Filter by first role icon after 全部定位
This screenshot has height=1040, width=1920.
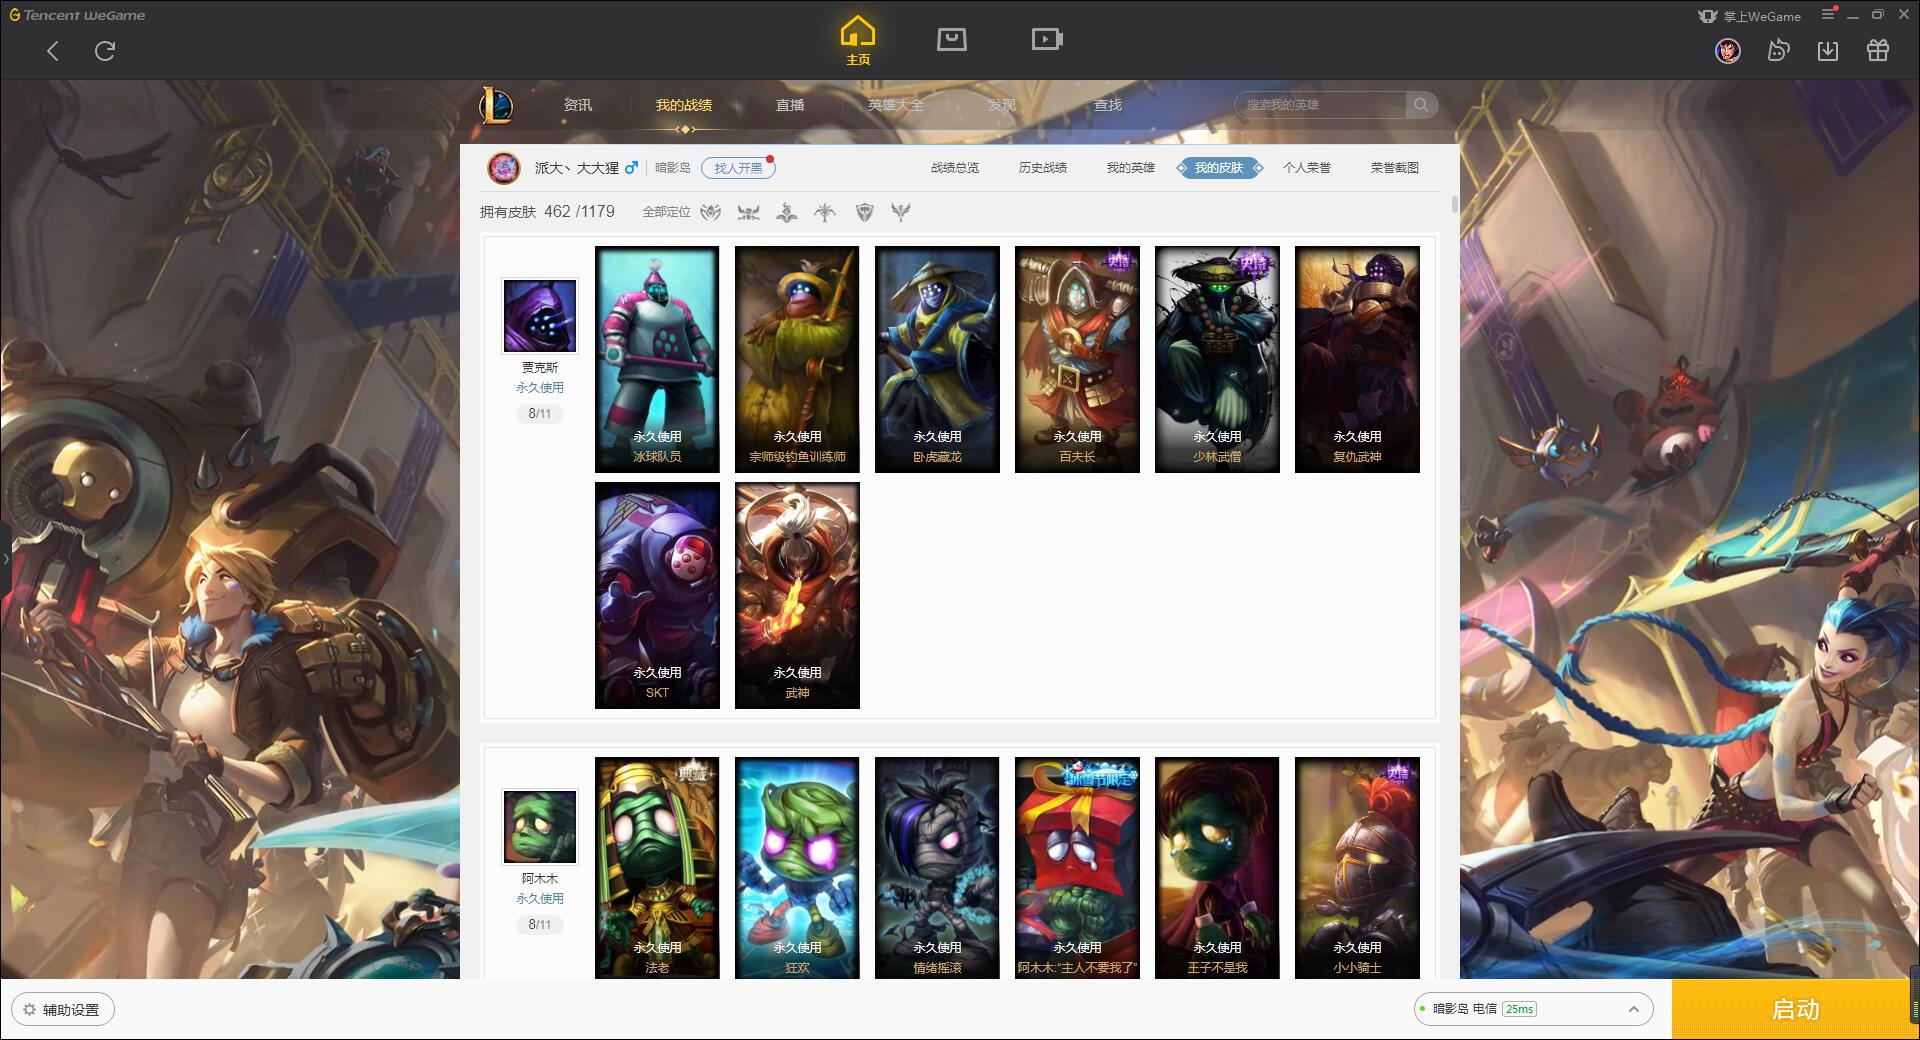[x=710, y=212]
